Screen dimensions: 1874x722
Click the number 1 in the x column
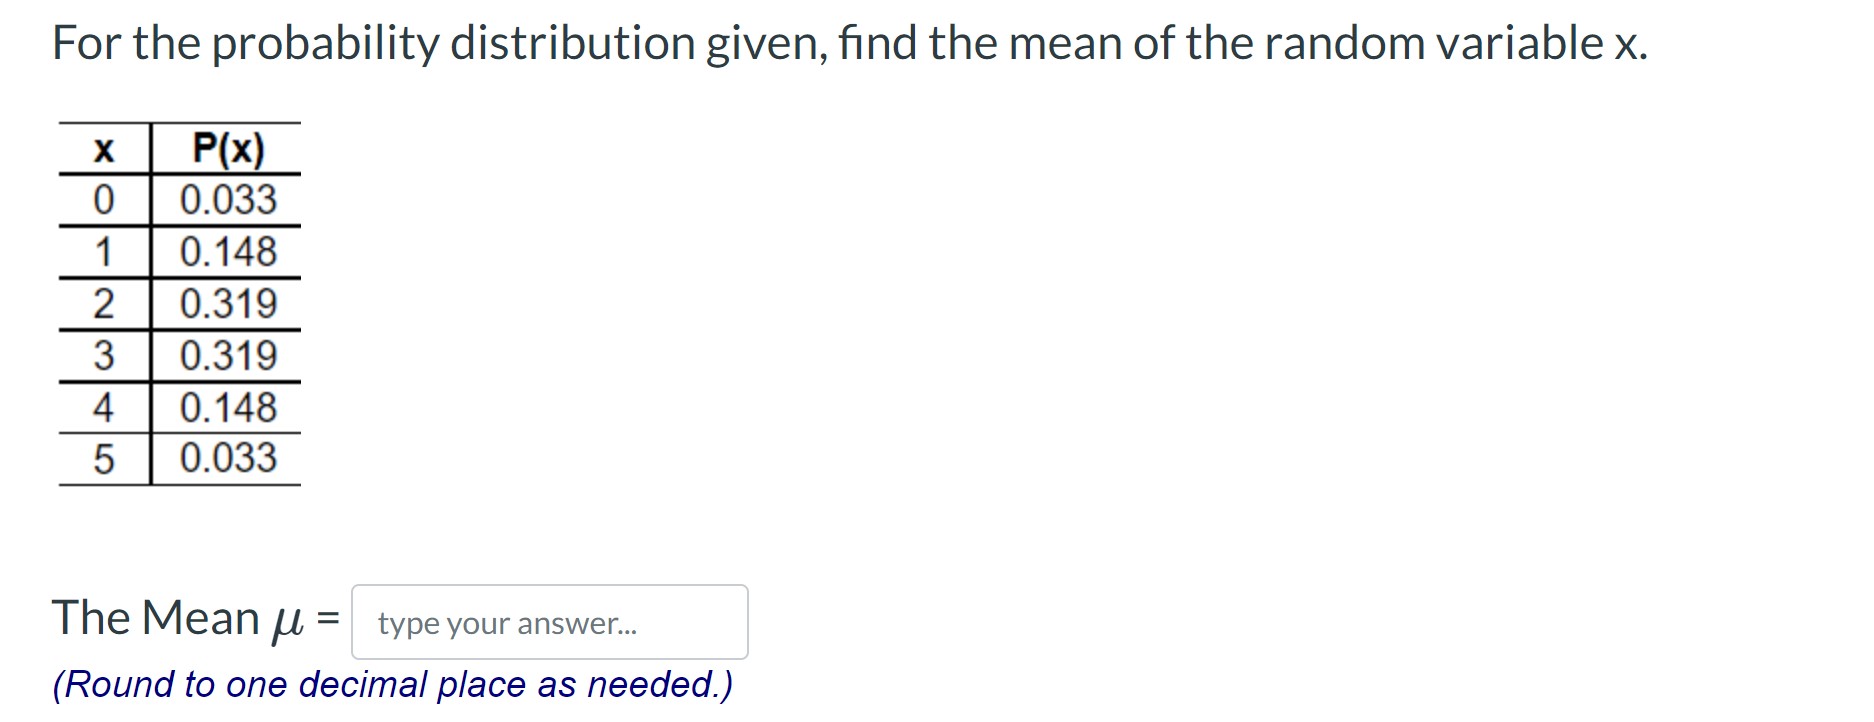coord(104,253)
